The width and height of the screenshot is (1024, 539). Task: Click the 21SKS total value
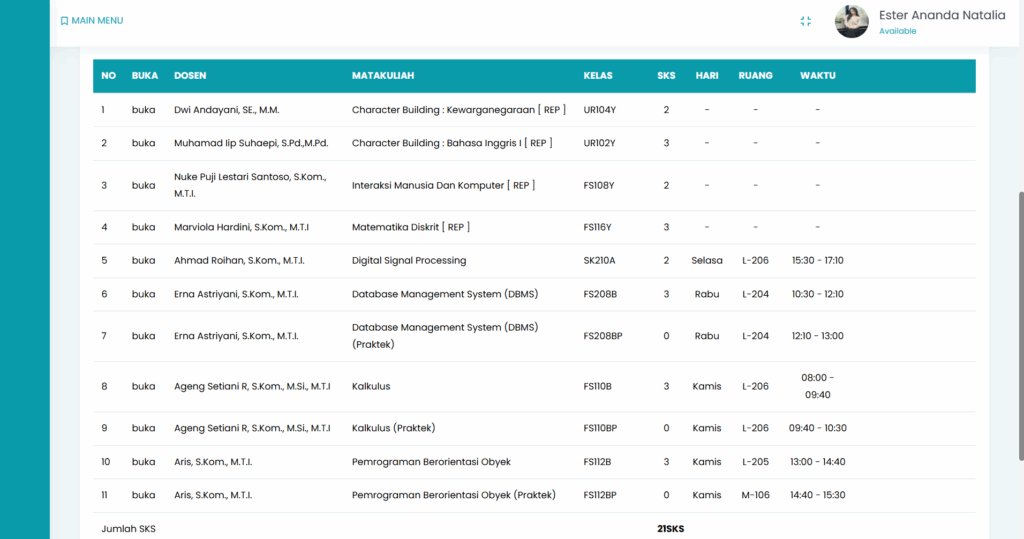[671, 529]
